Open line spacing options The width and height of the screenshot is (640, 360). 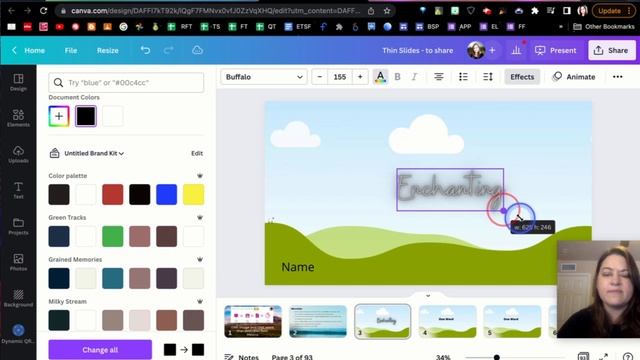(488, 77)
